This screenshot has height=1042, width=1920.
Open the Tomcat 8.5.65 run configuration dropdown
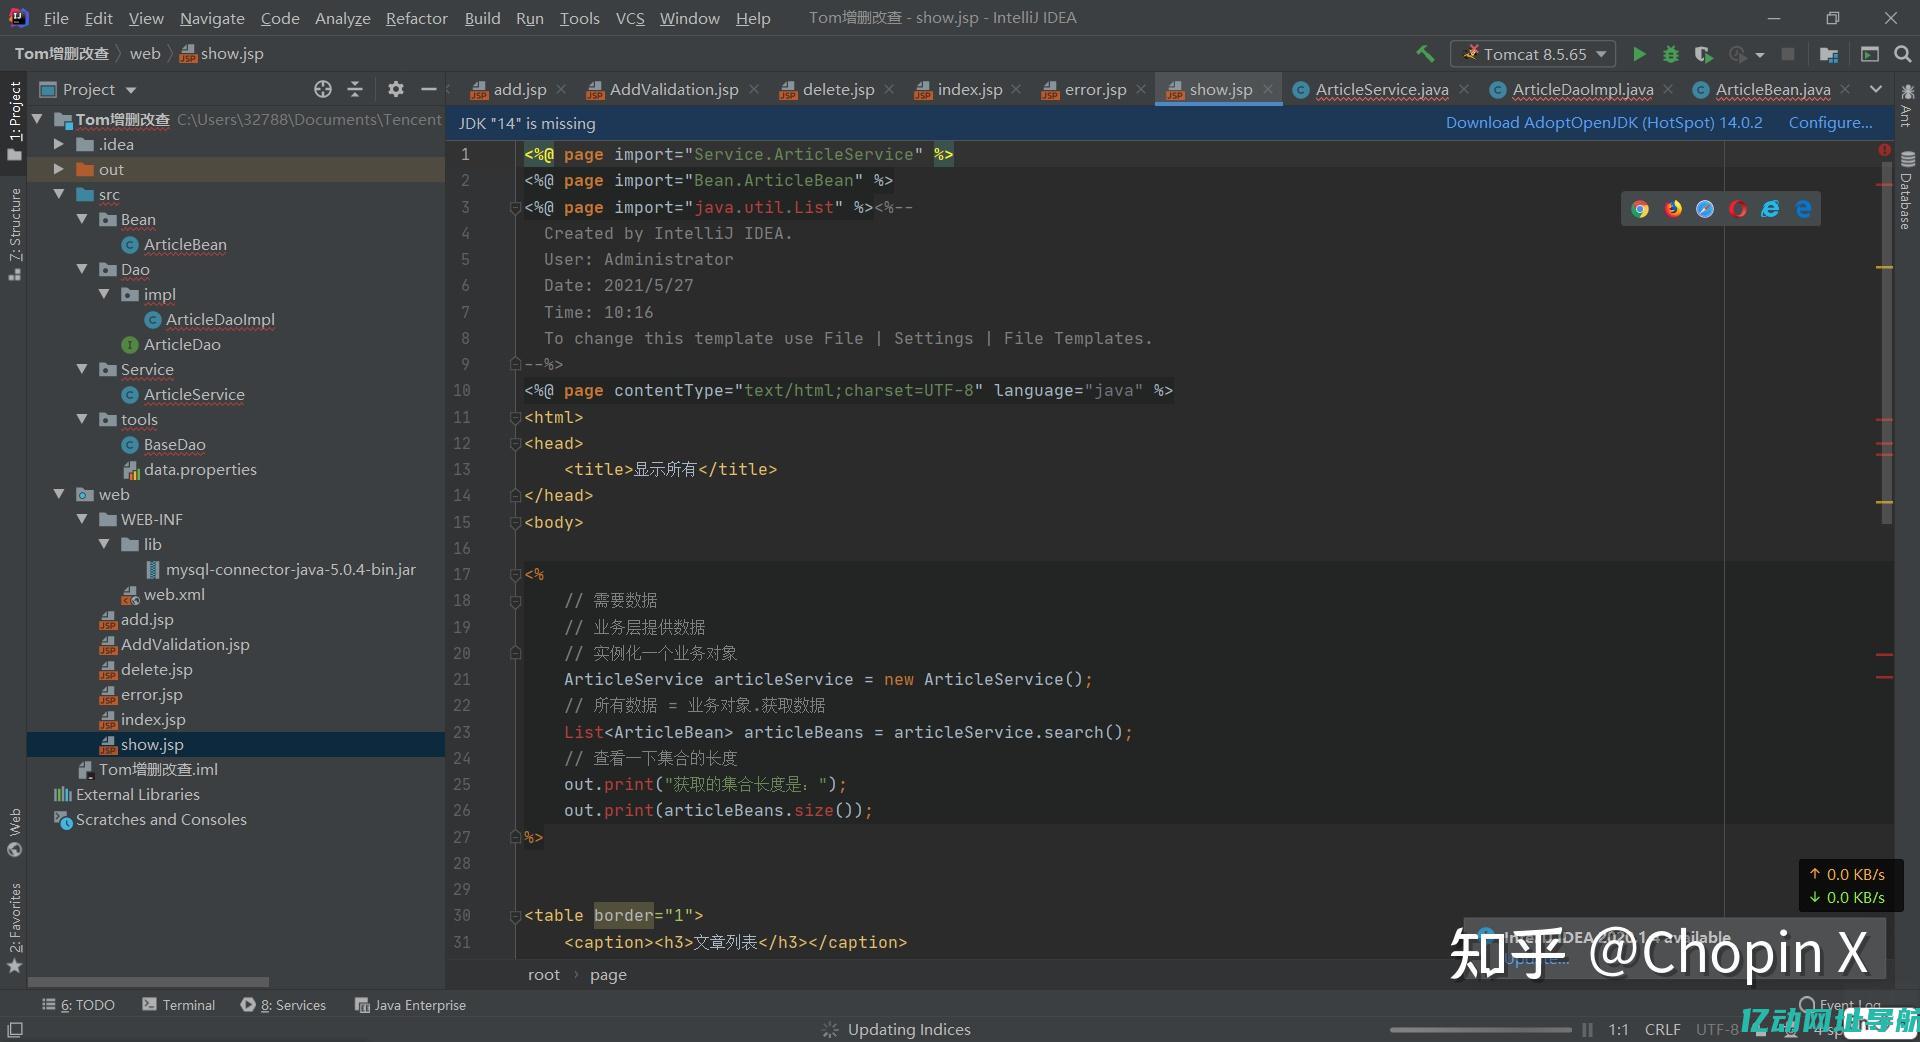pos(1533,54)
